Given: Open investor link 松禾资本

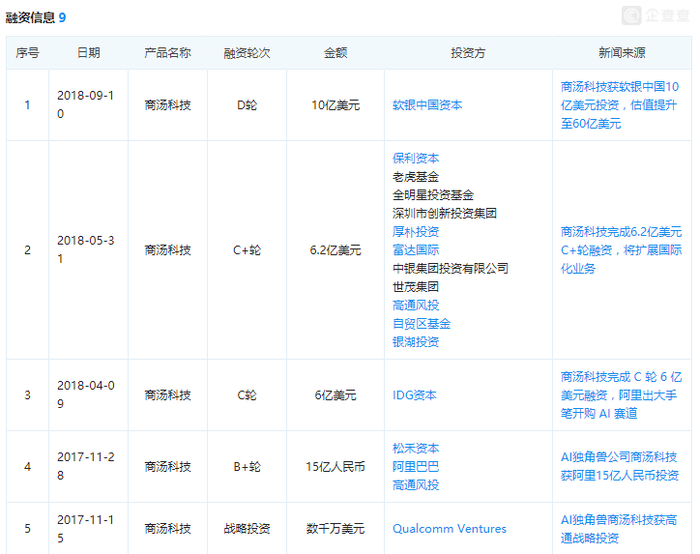Looking at the screenshot, I should pyautogui.click(x=416, y=448).
